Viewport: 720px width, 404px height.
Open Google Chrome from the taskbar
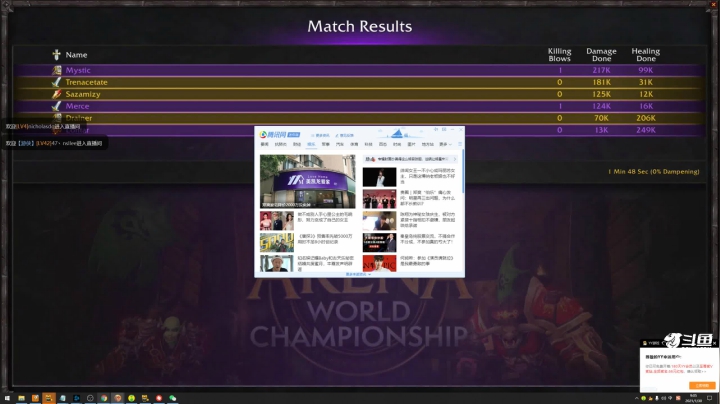104,398
